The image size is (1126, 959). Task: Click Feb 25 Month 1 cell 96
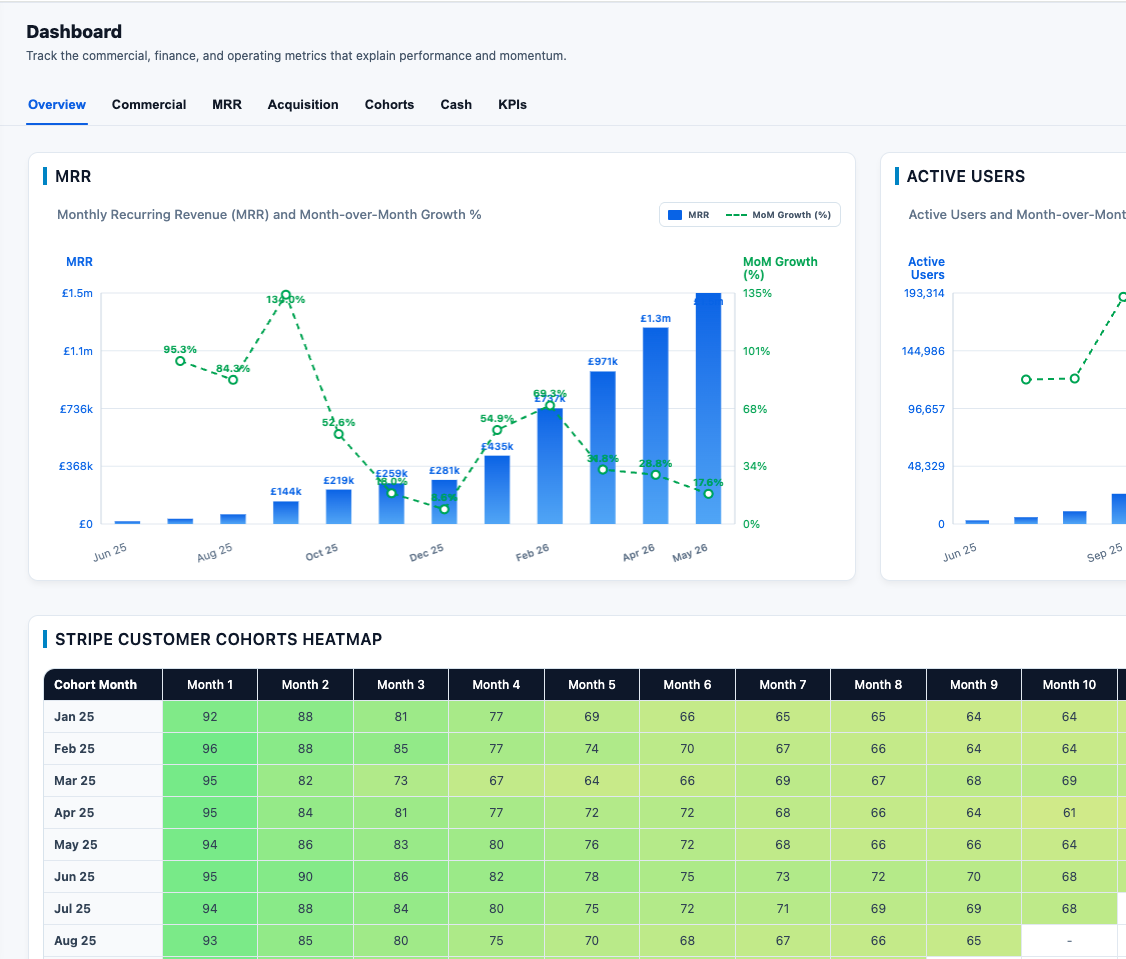pyautogui.click(x=210, y=749)
